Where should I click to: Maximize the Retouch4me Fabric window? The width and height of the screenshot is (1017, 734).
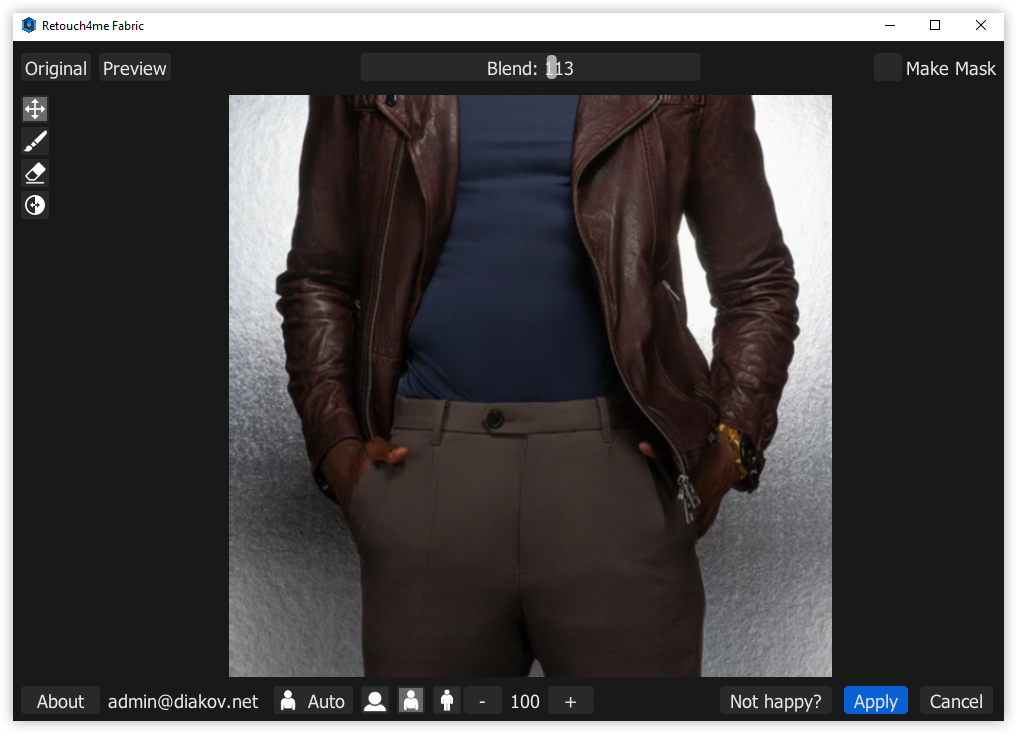935,25
